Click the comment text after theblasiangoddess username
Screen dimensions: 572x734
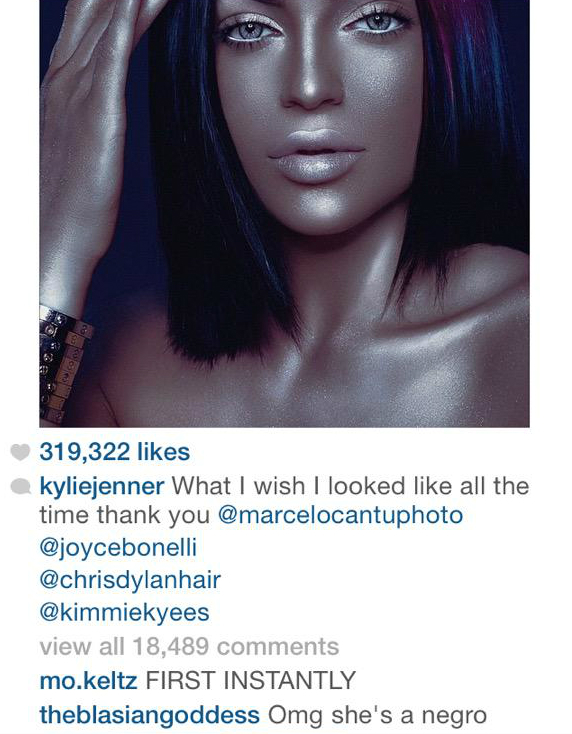tap(377, 715)
